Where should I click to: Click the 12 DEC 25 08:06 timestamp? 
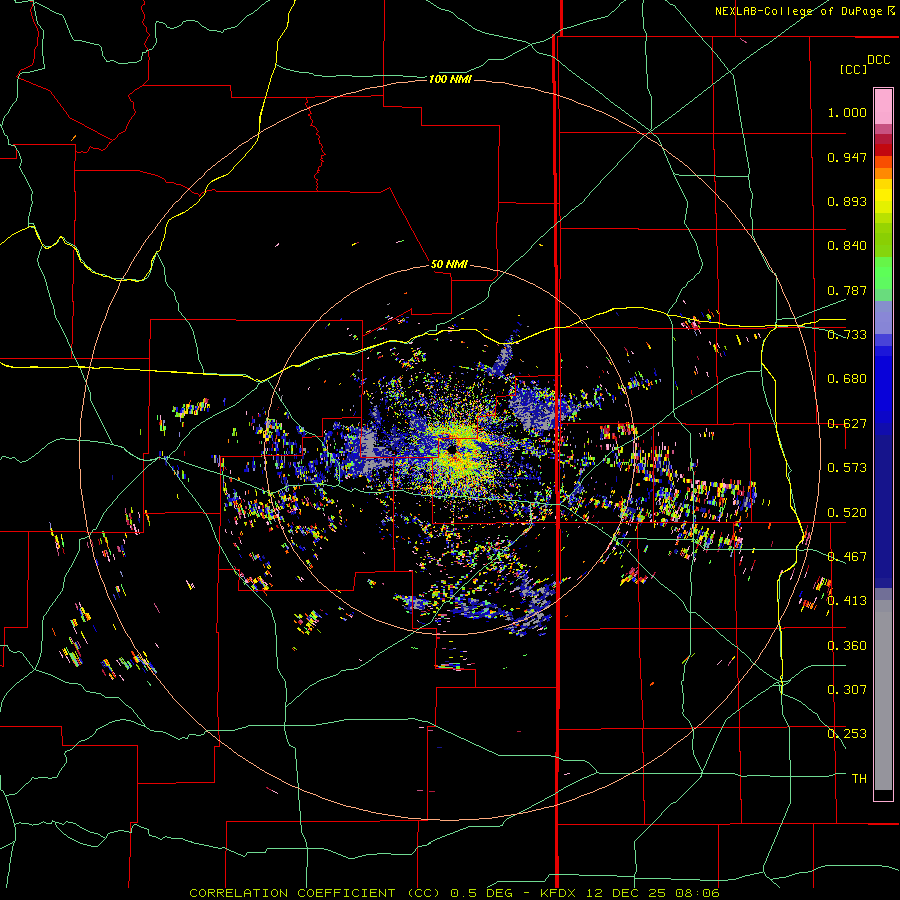pyautogui.click(x=654, y=893)
